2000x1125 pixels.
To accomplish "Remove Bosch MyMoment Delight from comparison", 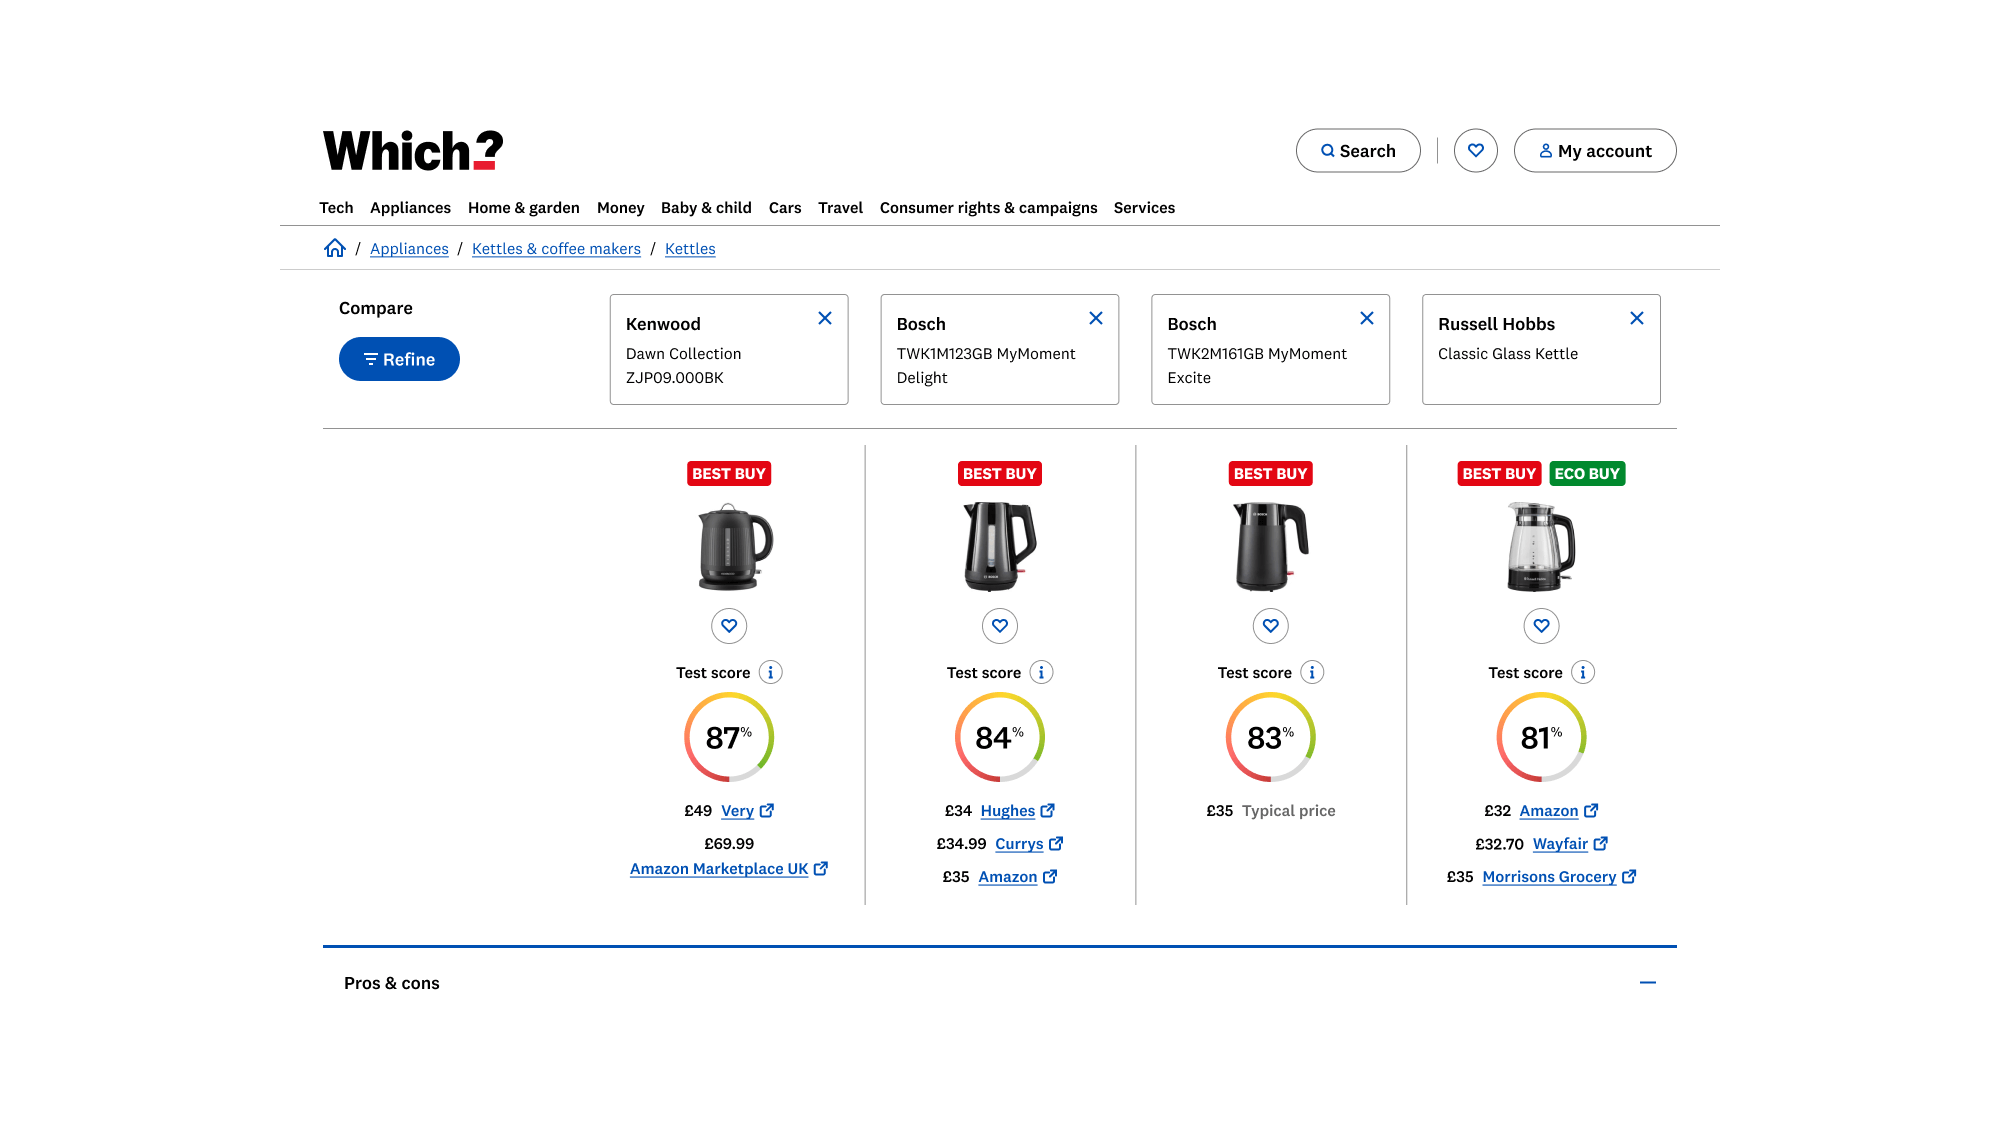I will (1096, 318).
